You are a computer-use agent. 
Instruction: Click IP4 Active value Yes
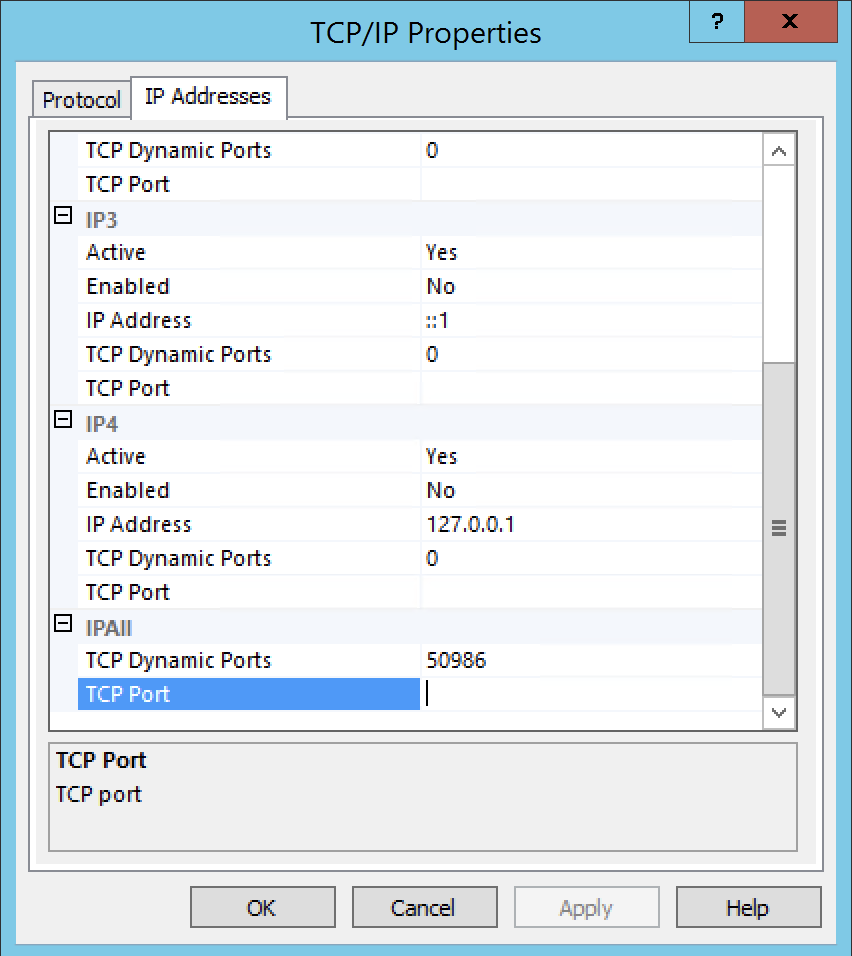[x=590, y=456]
